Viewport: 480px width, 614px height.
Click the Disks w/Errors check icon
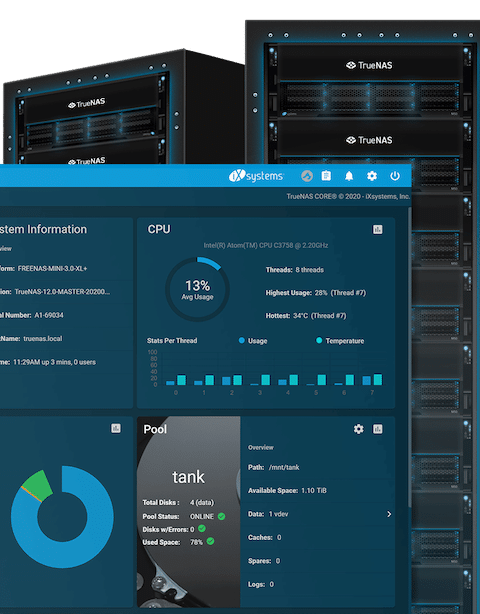click(202, 529)
